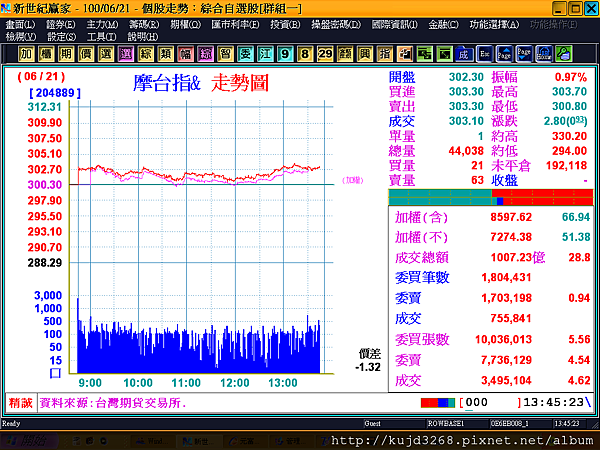Click the Esc toolbar button
600x450 pixels.
(484, 54)
